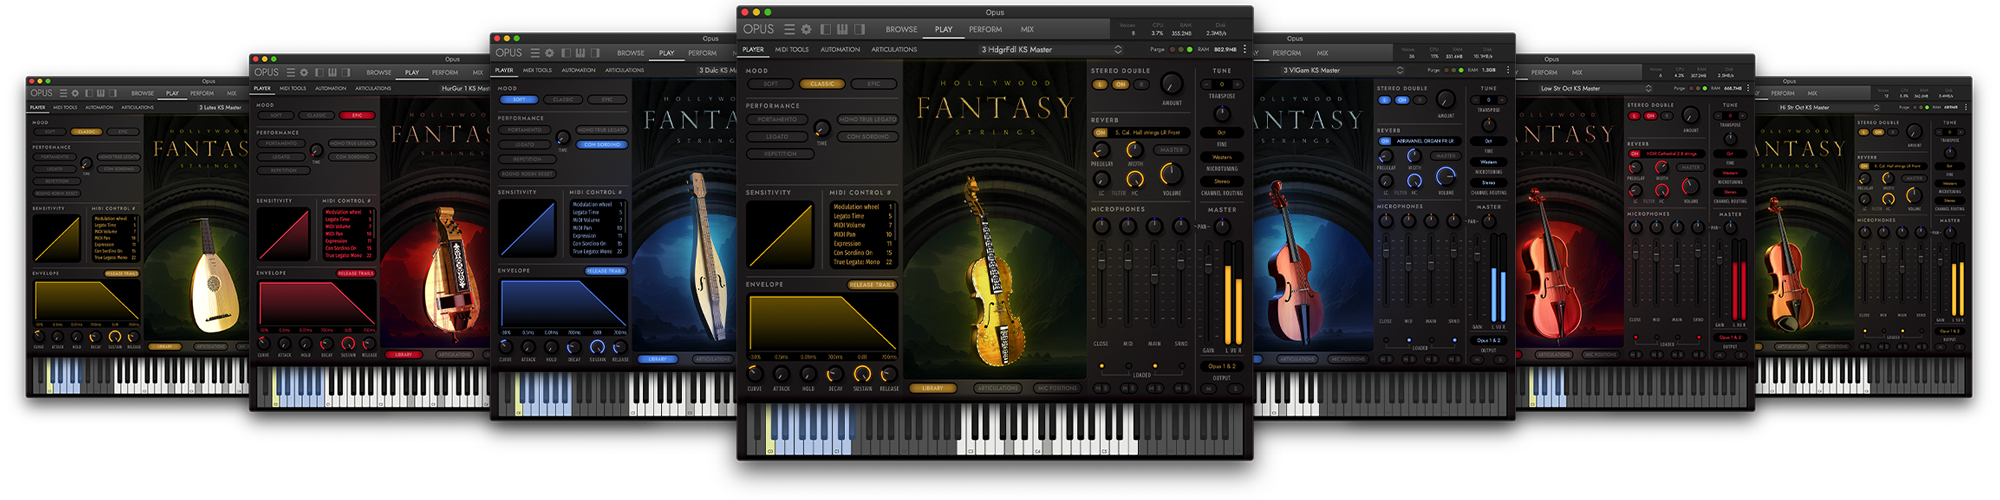Adjust the Transpose knob under Tune
The height and width of the screenshot is (500, 2000).
pos(1222,113)
